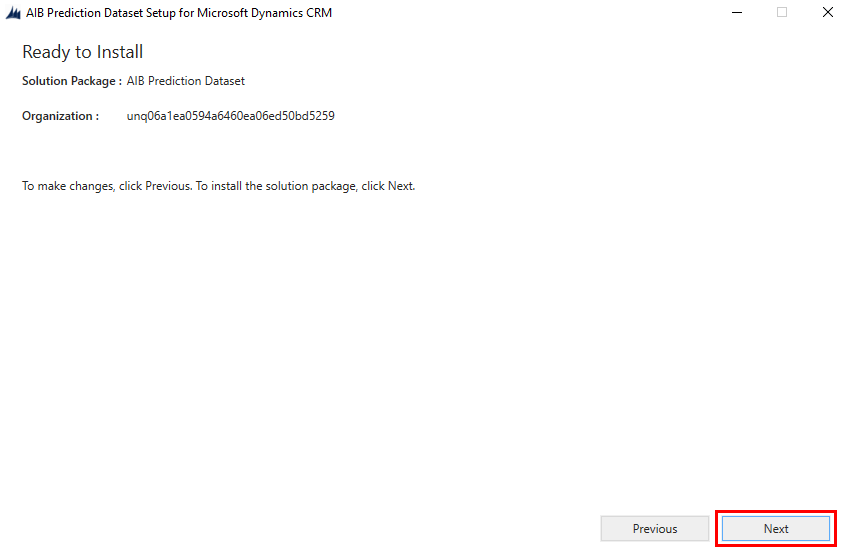This screenshot has height=552, width=844.
Task: Click the word "Previous" inside the instruction text
Action: pyautogui.click(x=167, y=186)
